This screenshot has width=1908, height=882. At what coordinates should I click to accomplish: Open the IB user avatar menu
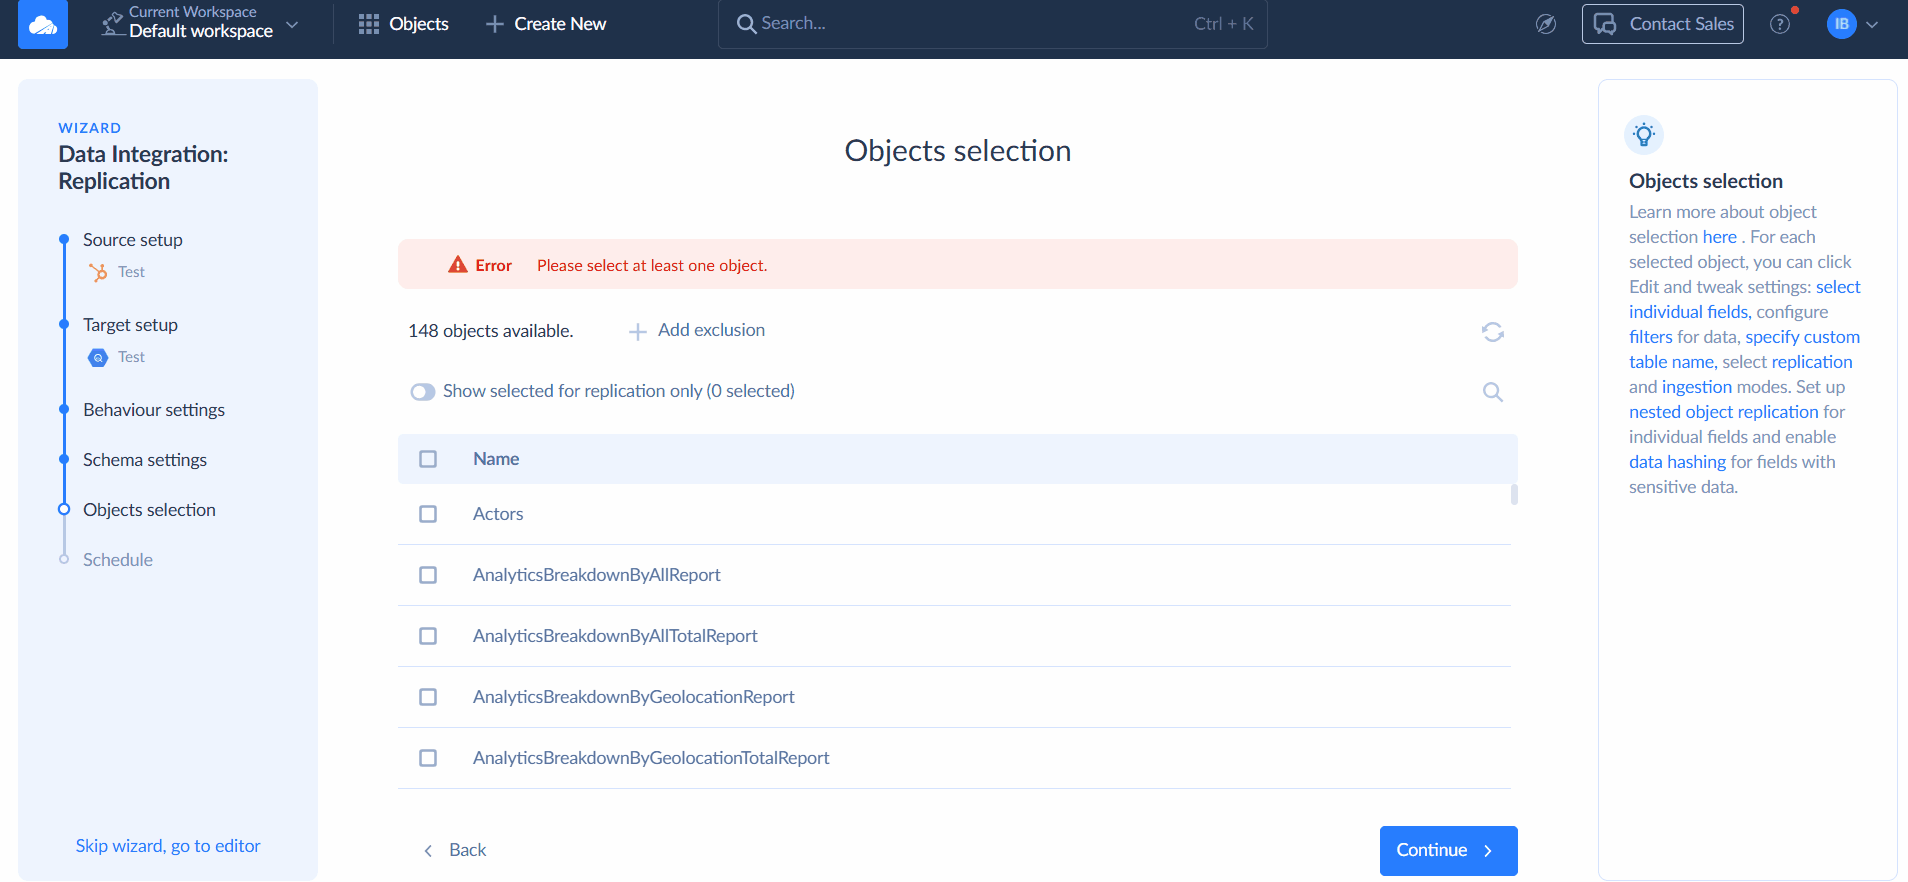click(x=1841, y=24)
